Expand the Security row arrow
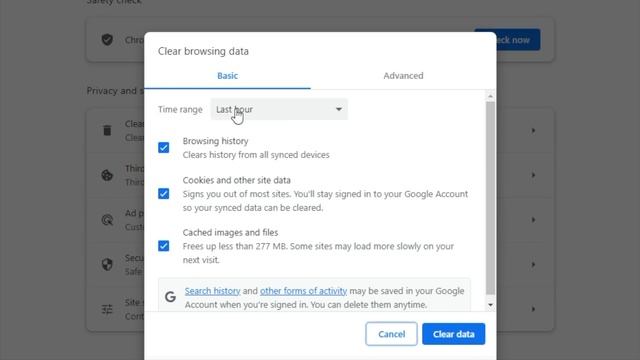Image resolution: width=640 pixels, height=360 pixels. tap(533, 264)
